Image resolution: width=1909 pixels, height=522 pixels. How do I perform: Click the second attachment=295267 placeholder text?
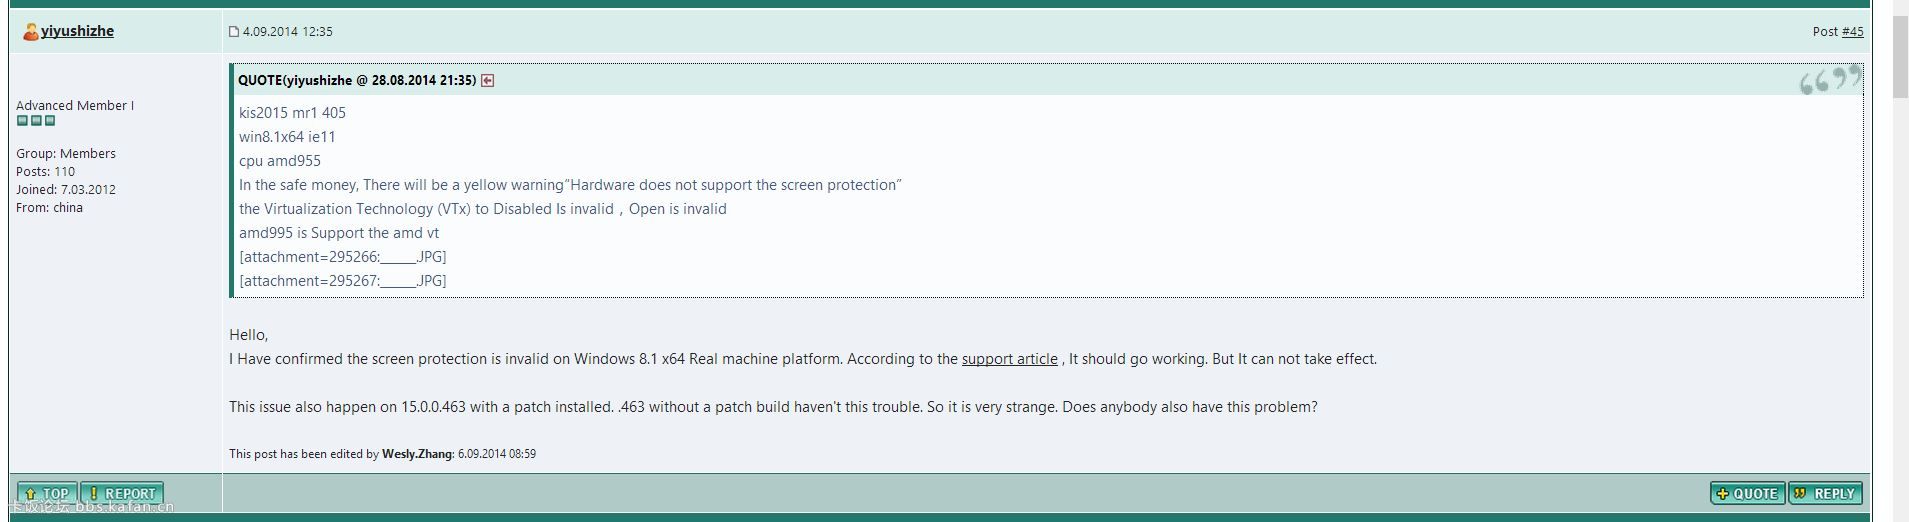coord(343,281)
